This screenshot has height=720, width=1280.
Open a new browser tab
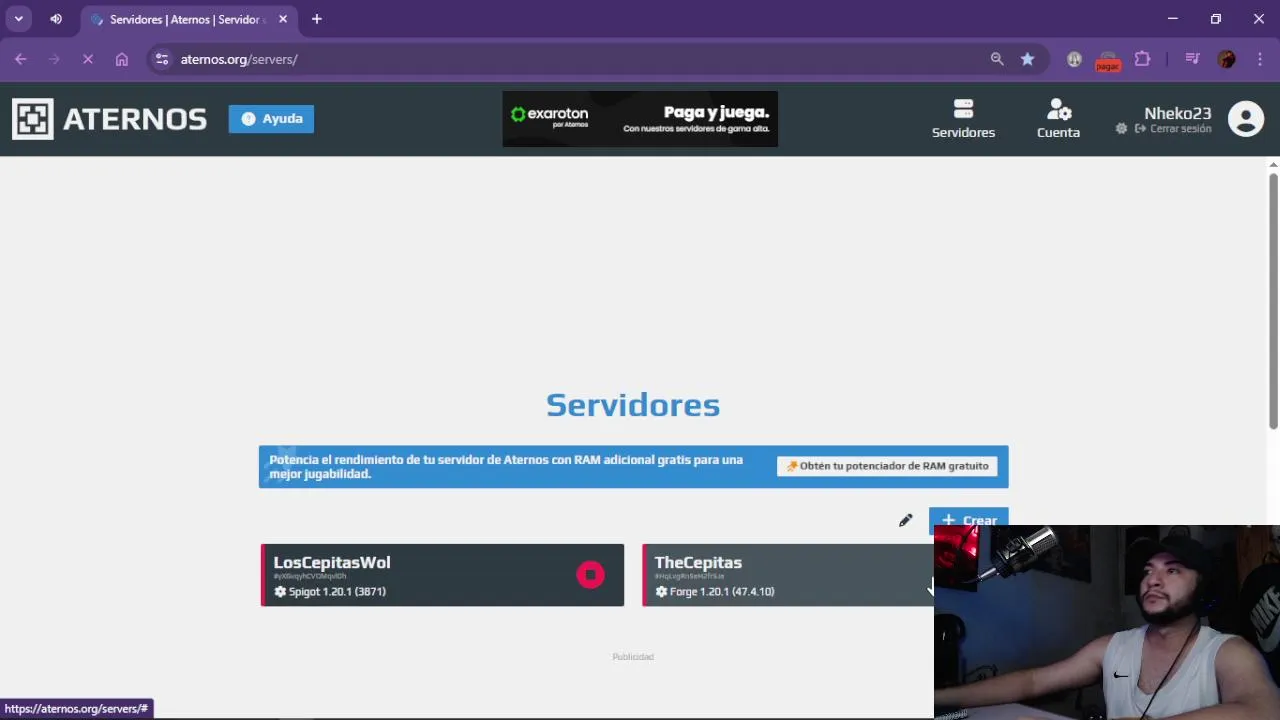pos(316,19)
